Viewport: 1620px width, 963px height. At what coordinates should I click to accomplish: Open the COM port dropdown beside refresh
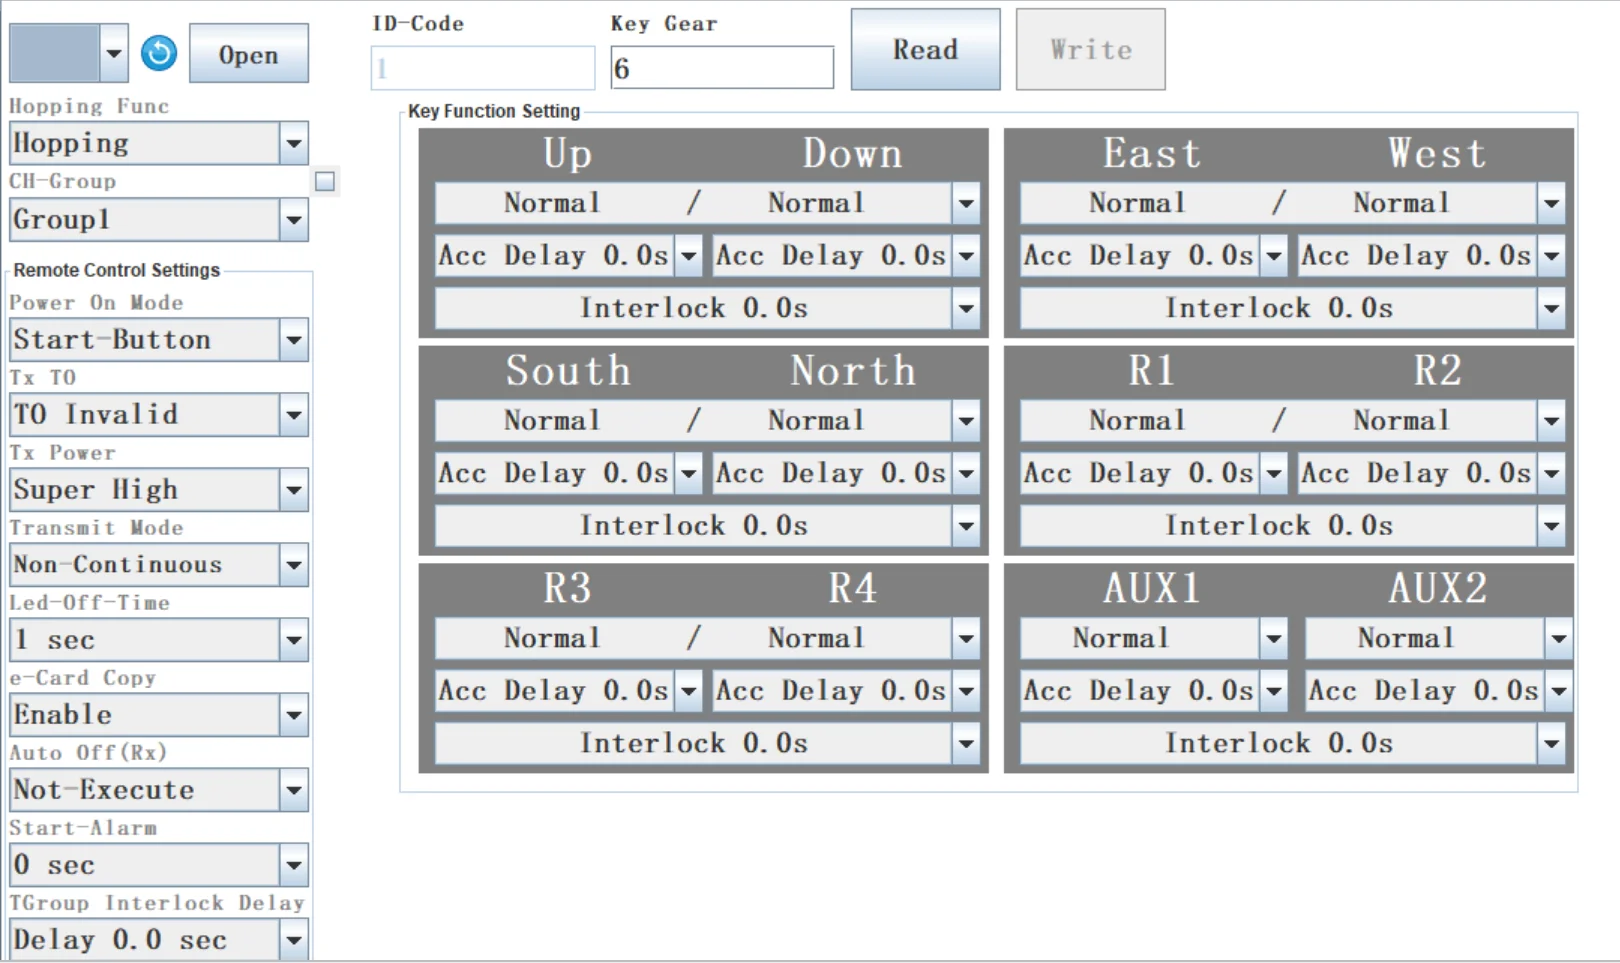[x=69, y=53]
